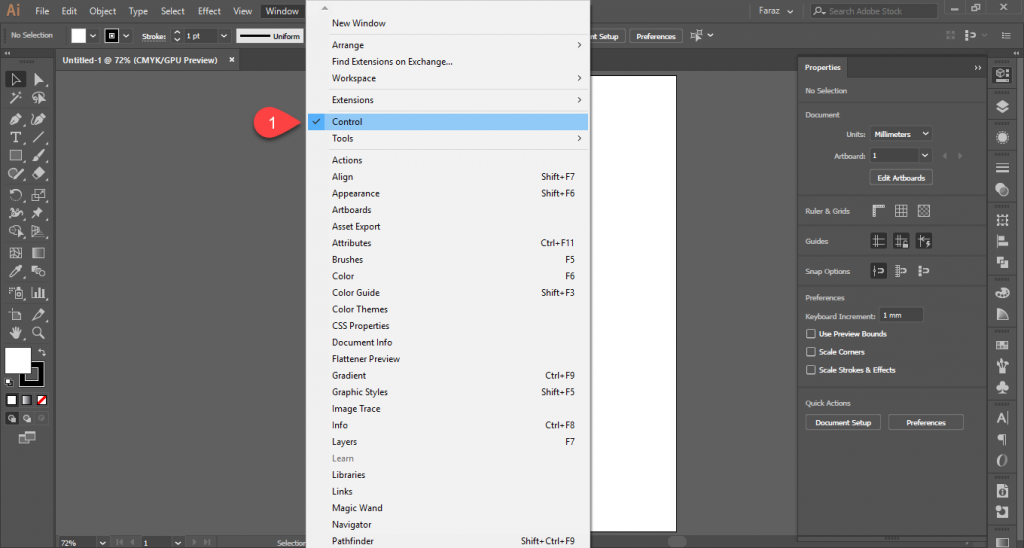1024x548 pixels.
Task: Open the fill color dropdown in control bar
Action: tap(93, 36)
